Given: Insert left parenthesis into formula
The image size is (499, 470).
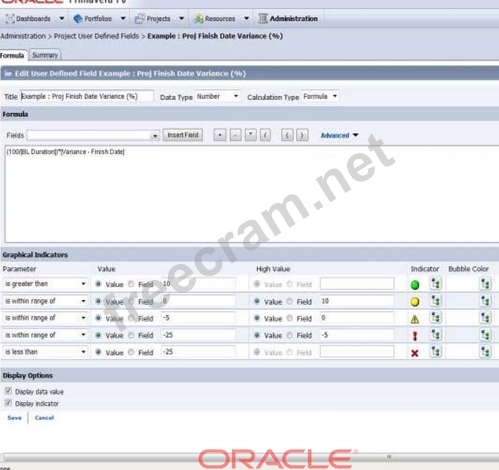Looking at the screenshot, I should 287,135.
